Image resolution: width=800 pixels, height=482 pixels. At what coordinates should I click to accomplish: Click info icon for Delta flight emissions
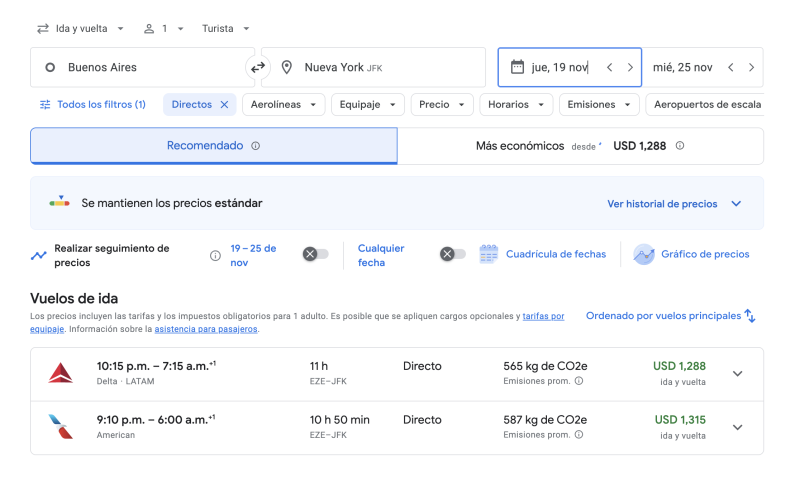pyautogui.click(x=579, y=380)
